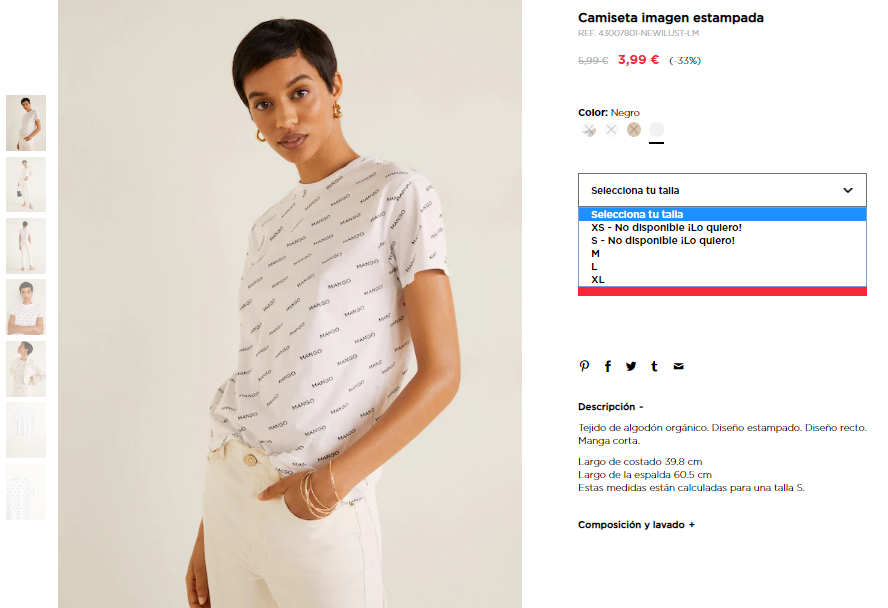Open thumbnail of model wearing jacket
The width and height of the screenshot is (888, 608).
pyautogui.click(x=26, y=369)
